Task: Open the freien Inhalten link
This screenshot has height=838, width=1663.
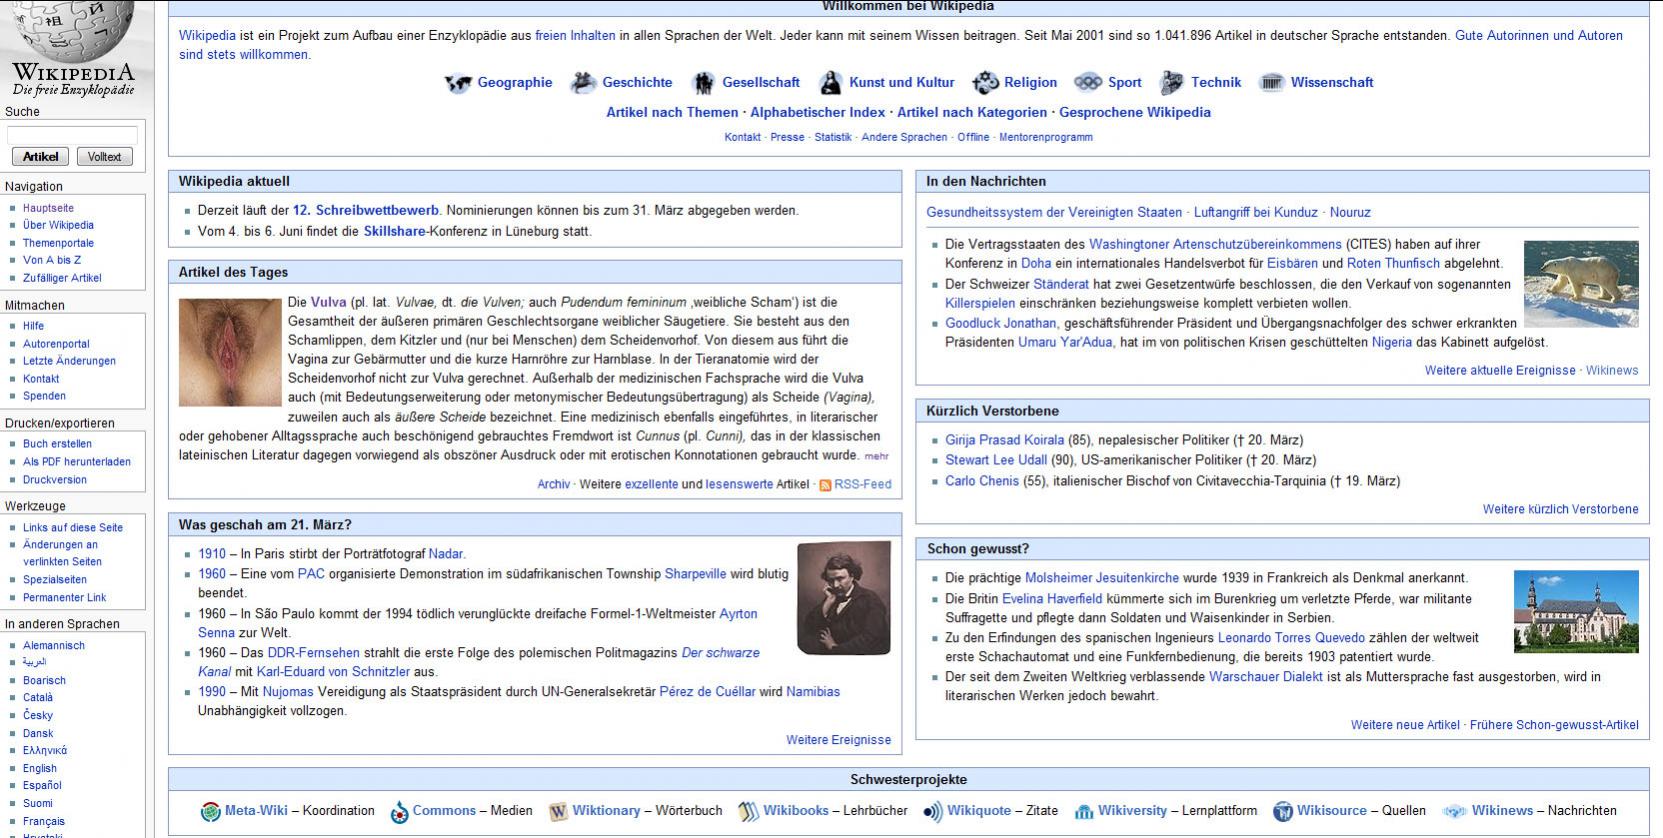Action: coord(575,36)
